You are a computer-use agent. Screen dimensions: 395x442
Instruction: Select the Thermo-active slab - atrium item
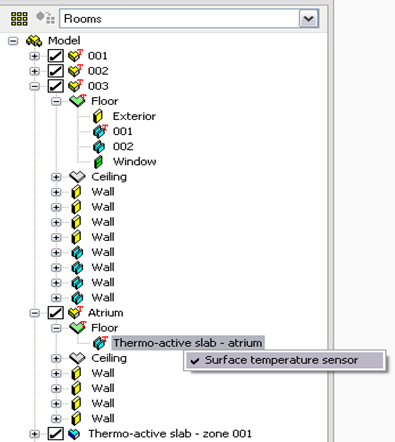pyautogui.click(x=188, y=343)
